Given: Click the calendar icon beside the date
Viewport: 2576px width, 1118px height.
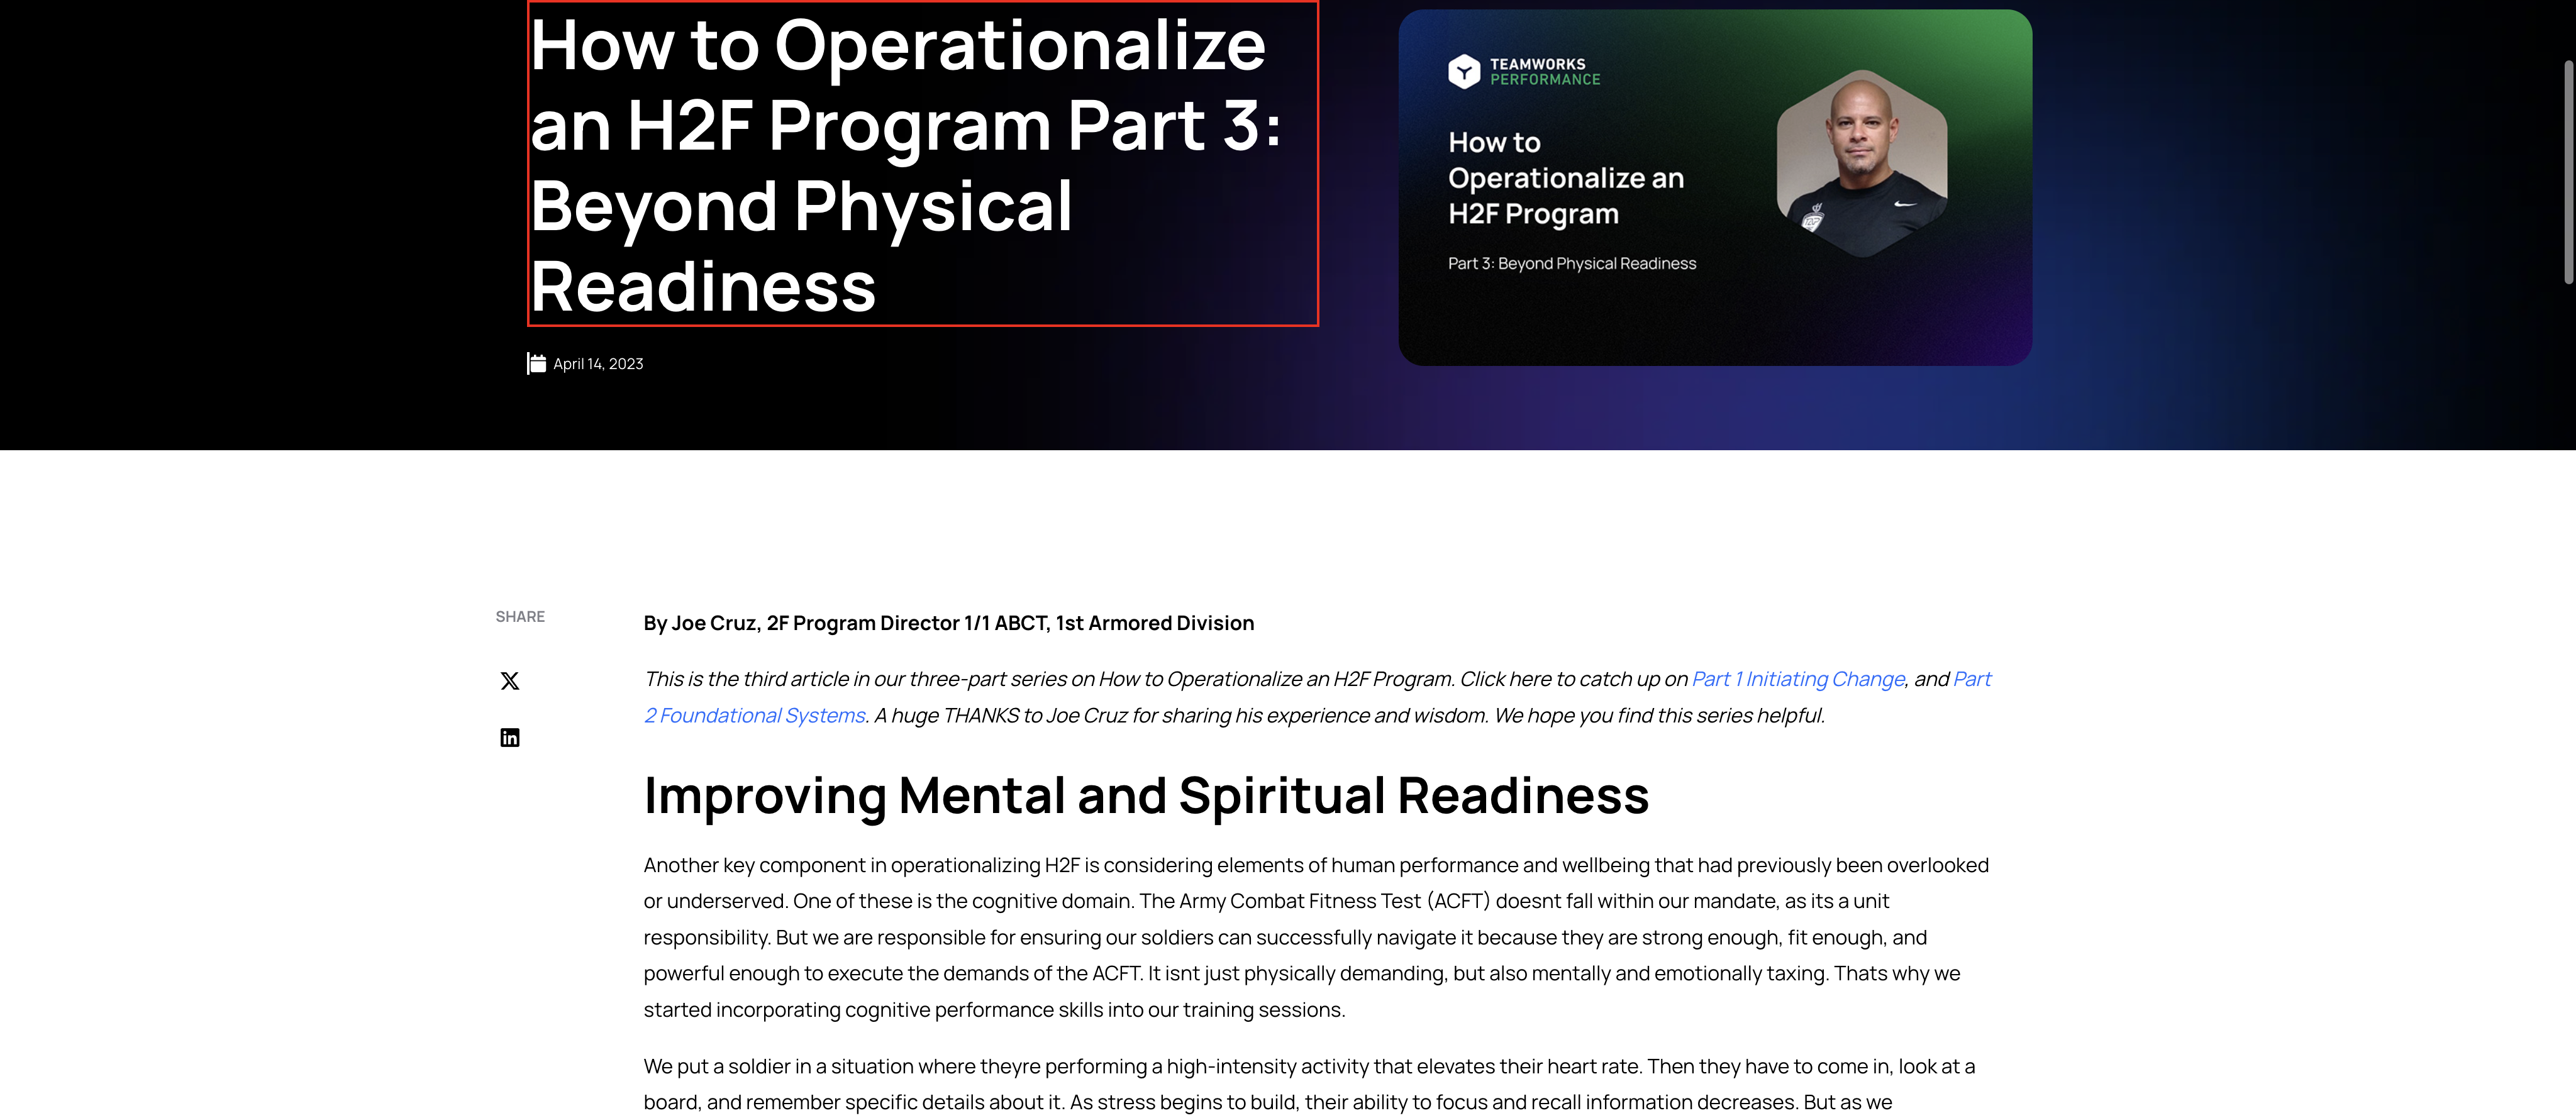Looking at the screenshot, I should click(x=537, y=364).
